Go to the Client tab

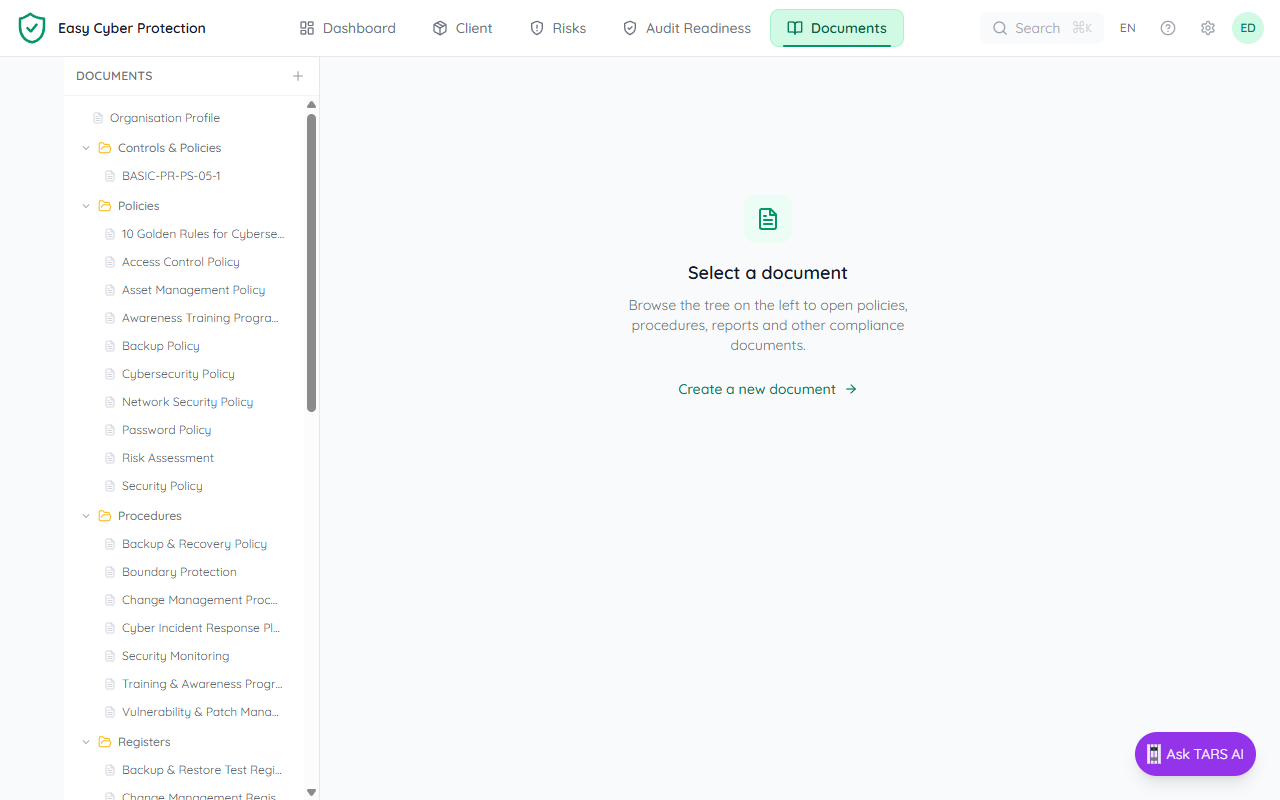coord(462,28)
